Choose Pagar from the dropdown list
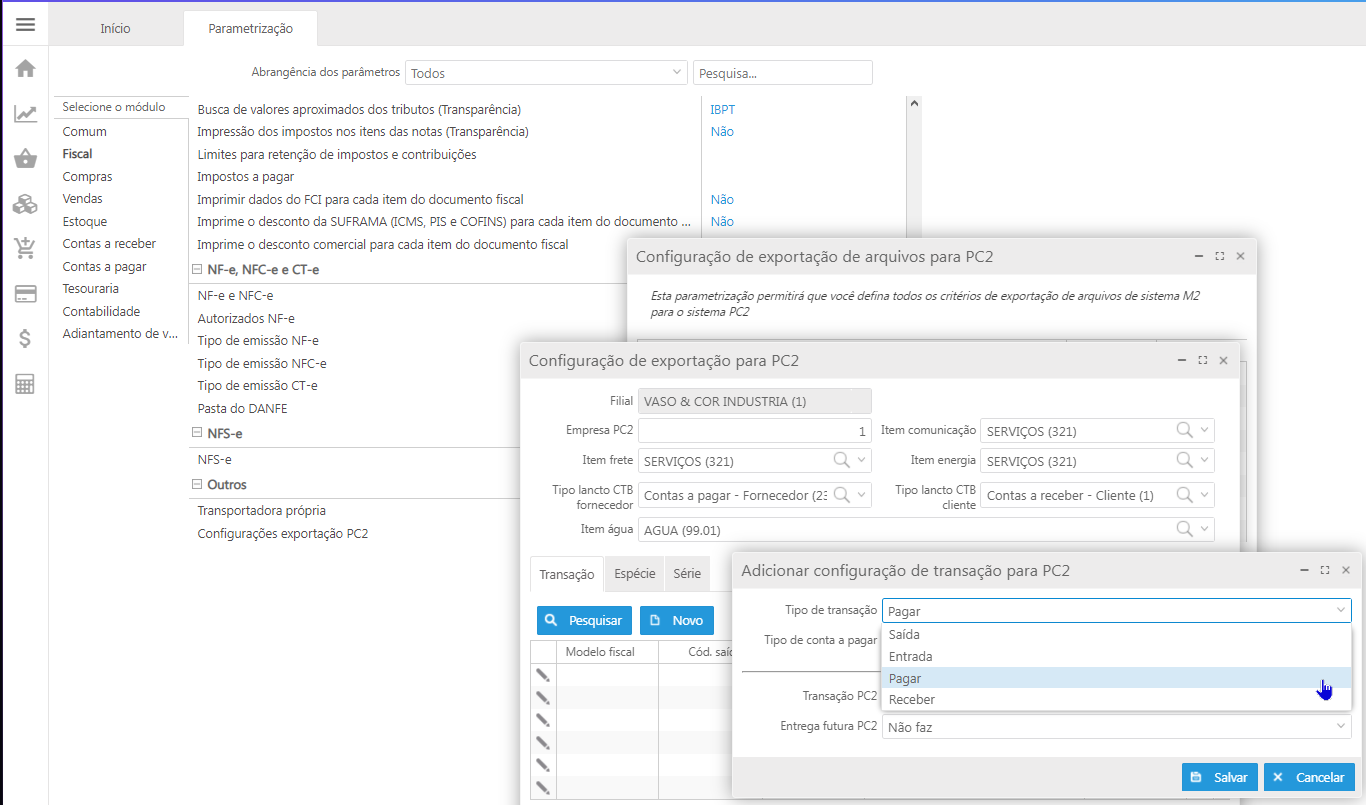This screenshot has width=1366, height=805. point(1116,678)
